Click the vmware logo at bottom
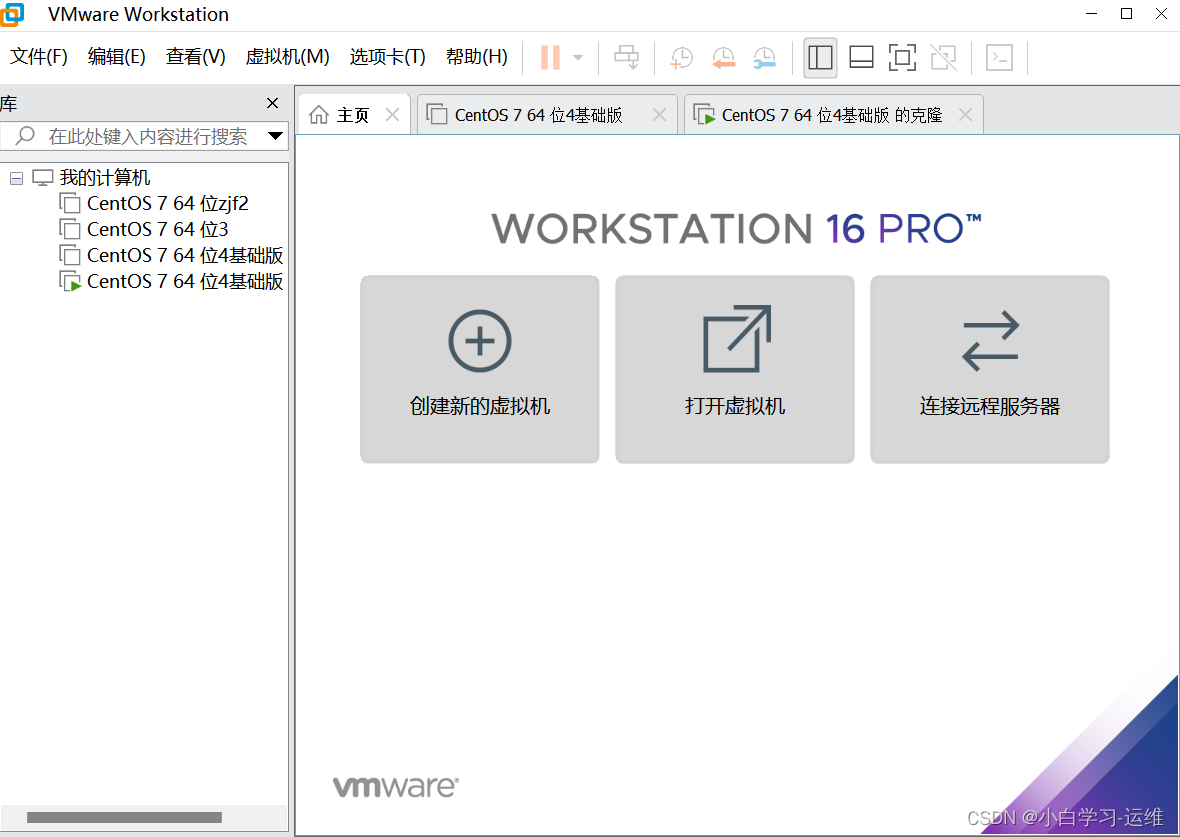 coord(396,787)
